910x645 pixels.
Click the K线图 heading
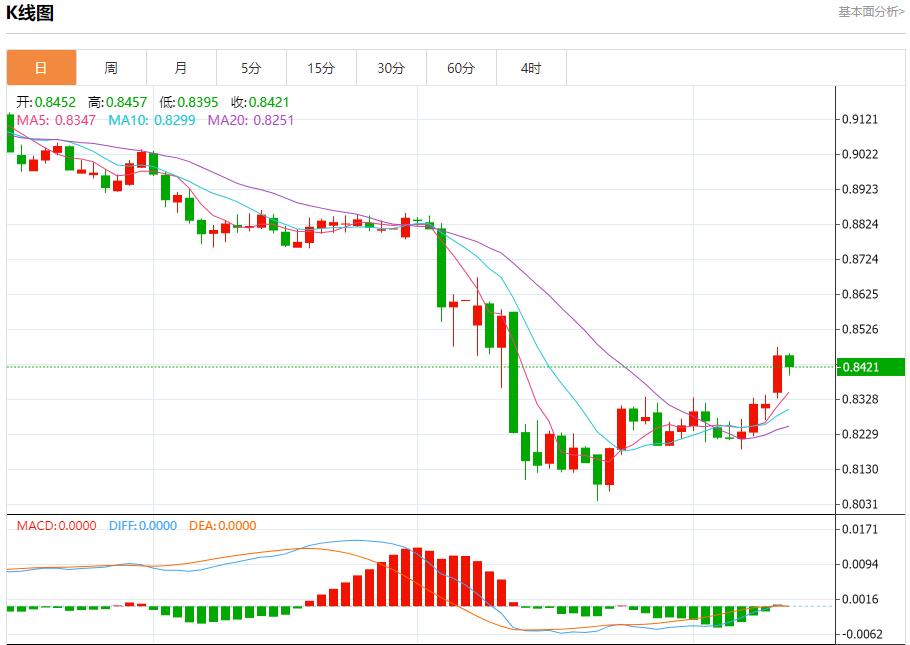[30, 13]
